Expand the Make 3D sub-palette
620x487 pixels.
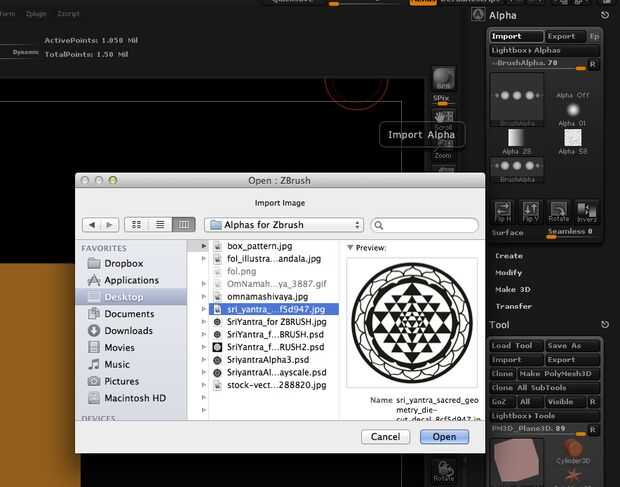513,290
